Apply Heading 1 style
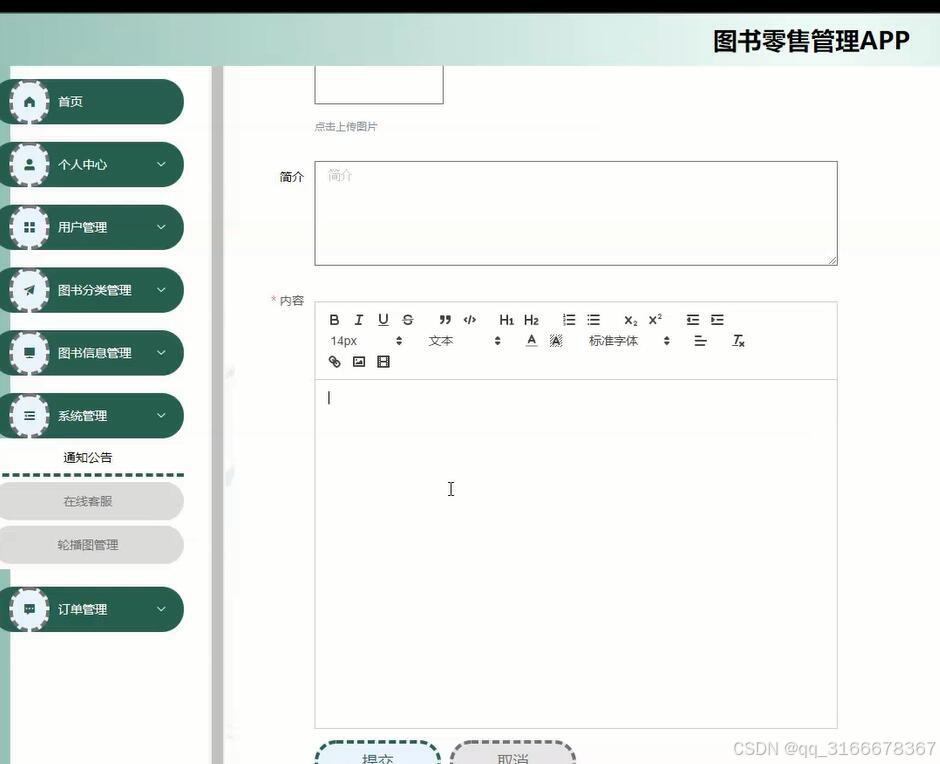Image resolution: width=940 pixels, height=764 pixels. pos(507,320)
